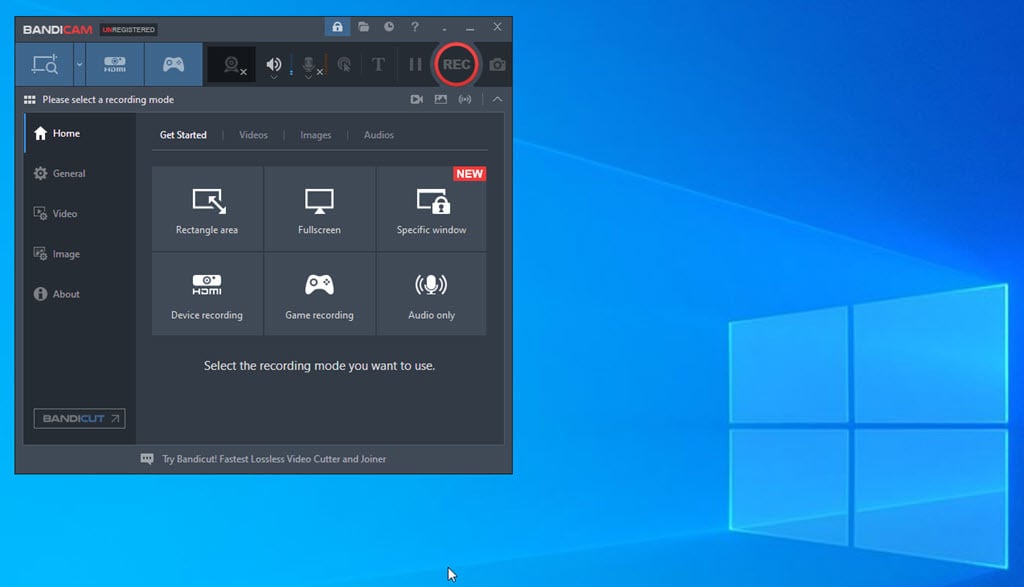Choose the Specific window recording mode
The image size is (1024, 587).
[x=432, y=209]
